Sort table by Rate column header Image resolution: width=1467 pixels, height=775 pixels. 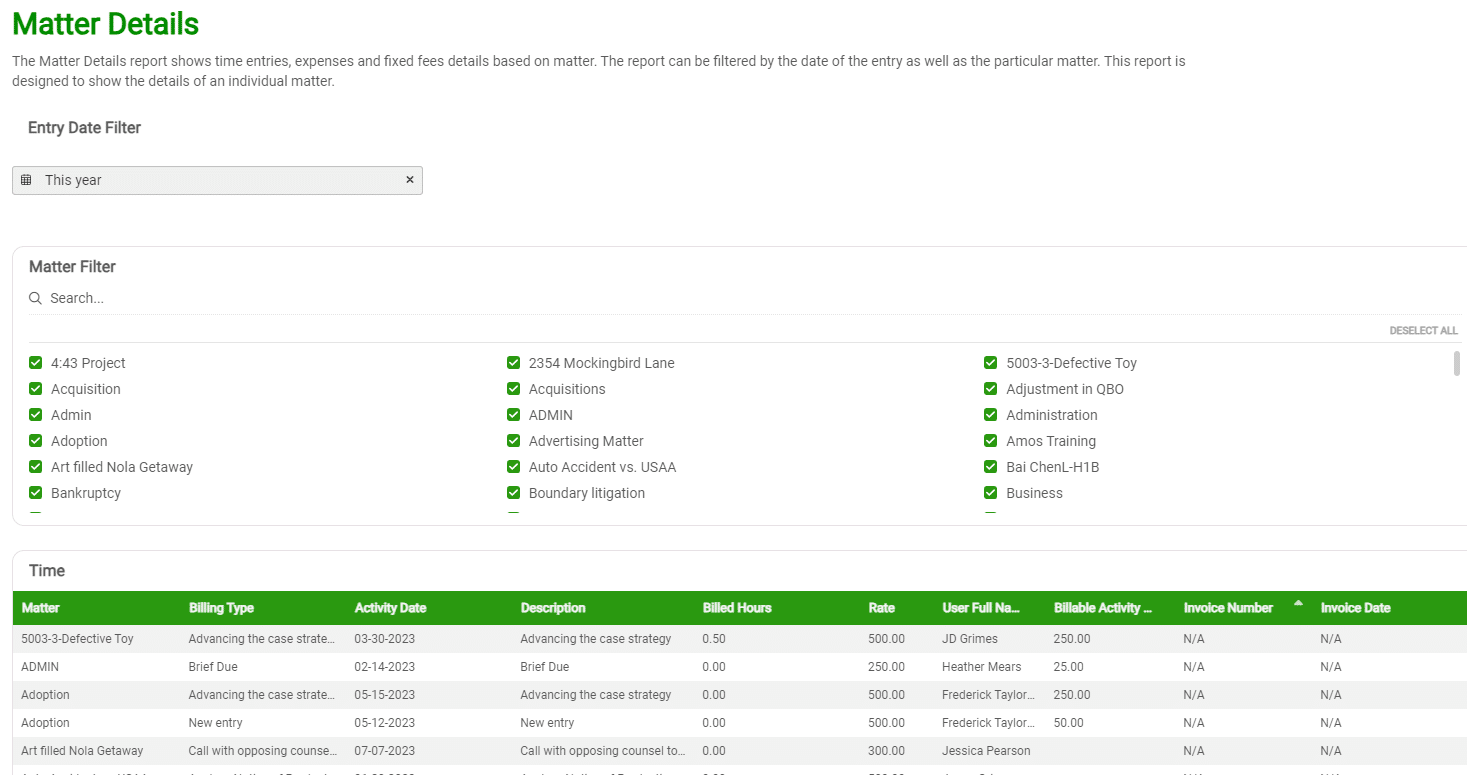click(x=881, y=608)
